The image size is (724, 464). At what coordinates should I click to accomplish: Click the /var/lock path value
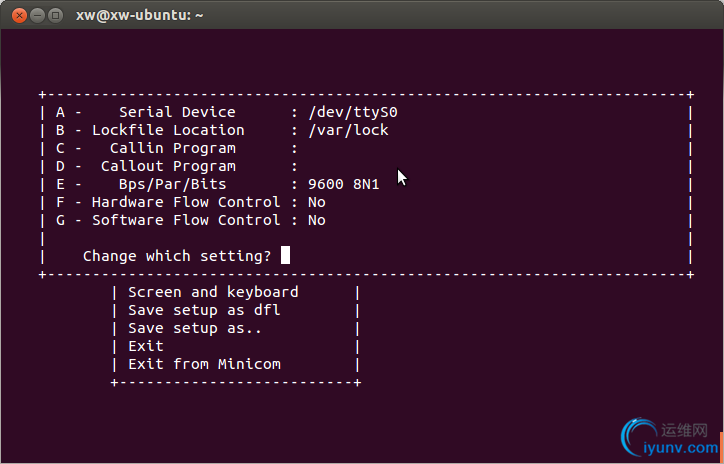[x=348, y=130]
